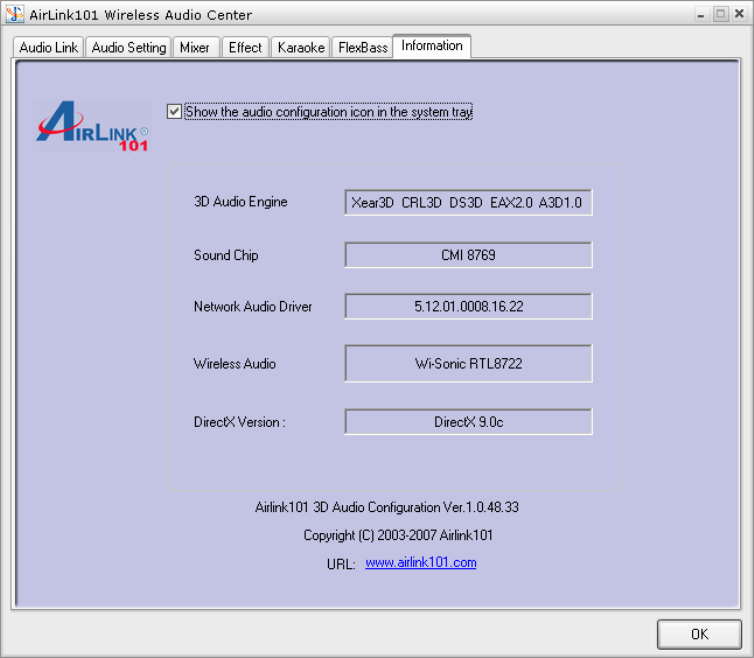The height and width of the screenshot is (658, 754).
Task: Click the DirectX 9.0c field
Action: point(468,422)
